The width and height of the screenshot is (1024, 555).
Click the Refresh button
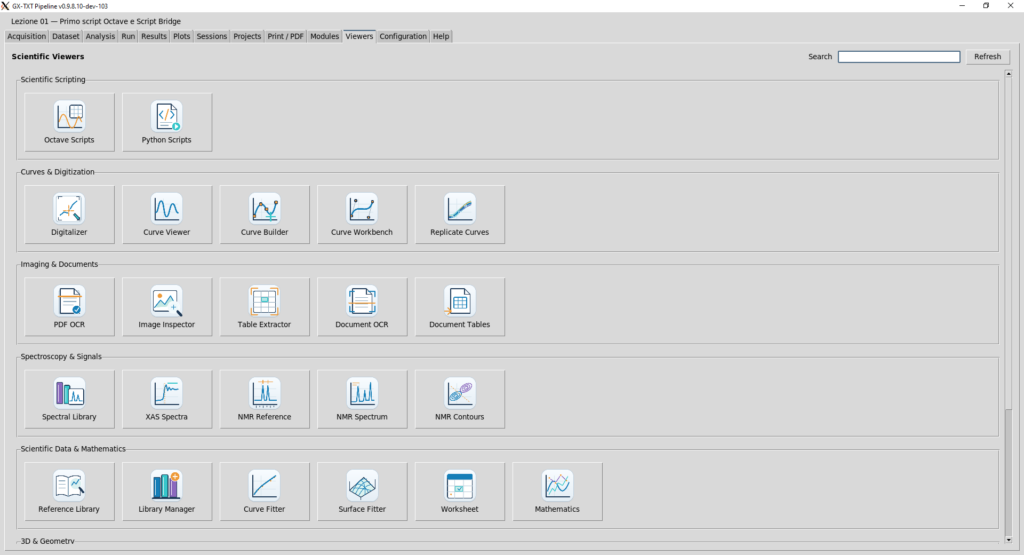tap(987, 57)
